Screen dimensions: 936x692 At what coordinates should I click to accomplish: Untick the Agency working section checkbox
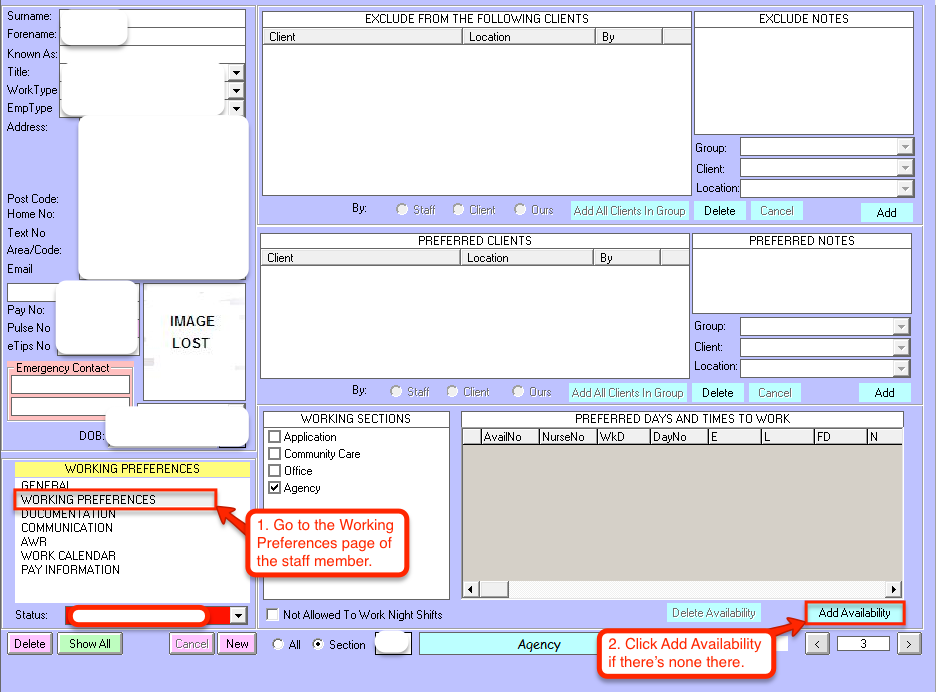coord(275,488)
